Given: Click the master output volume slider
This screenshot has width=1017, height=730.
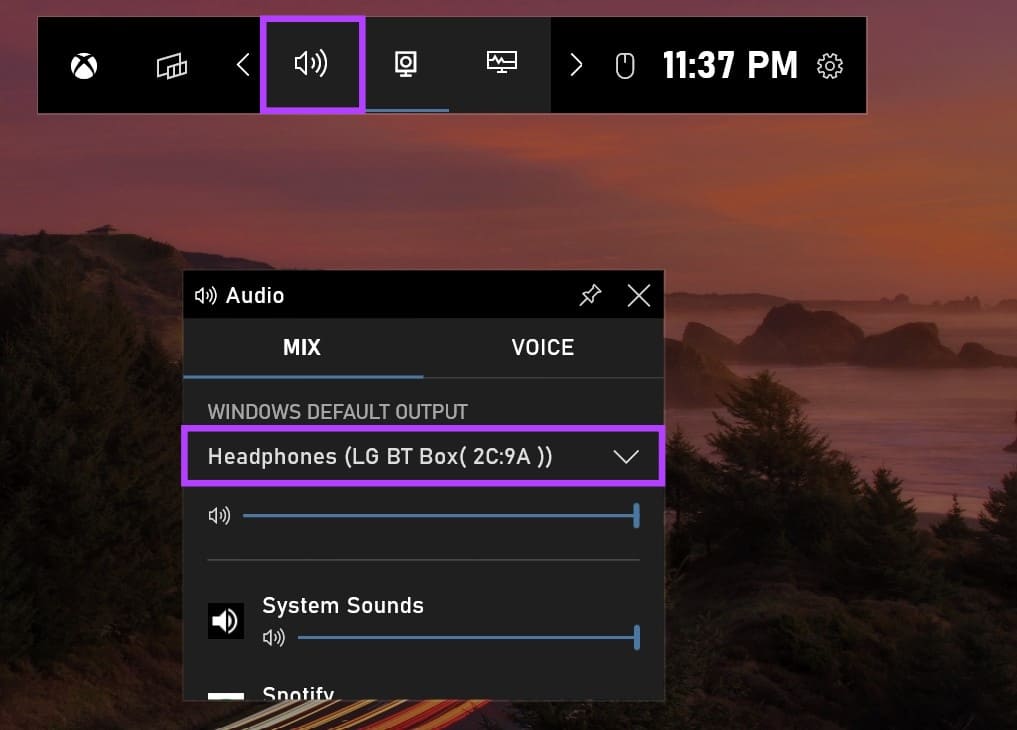Looking at the screenshot, I should 440,516.
